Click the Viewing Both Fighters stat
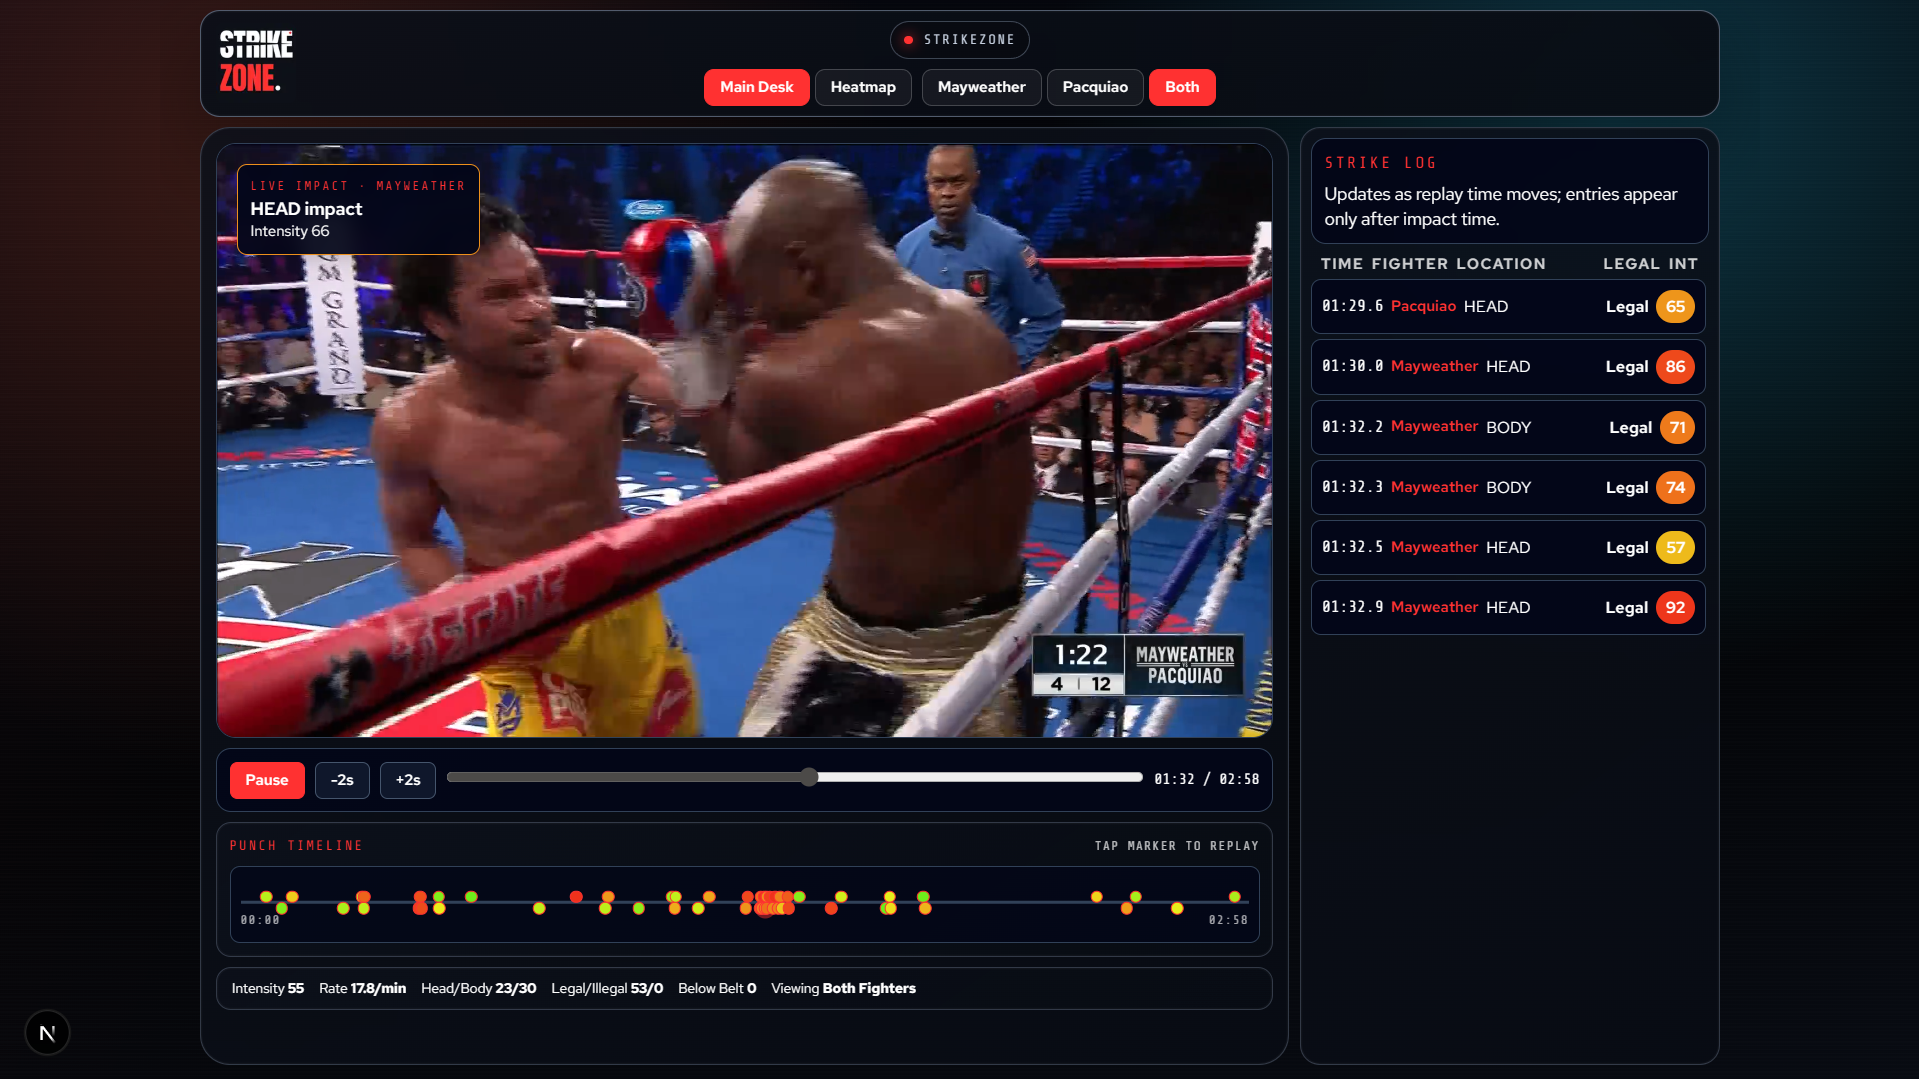1919x1079 pixels. (x=843, y=988)
